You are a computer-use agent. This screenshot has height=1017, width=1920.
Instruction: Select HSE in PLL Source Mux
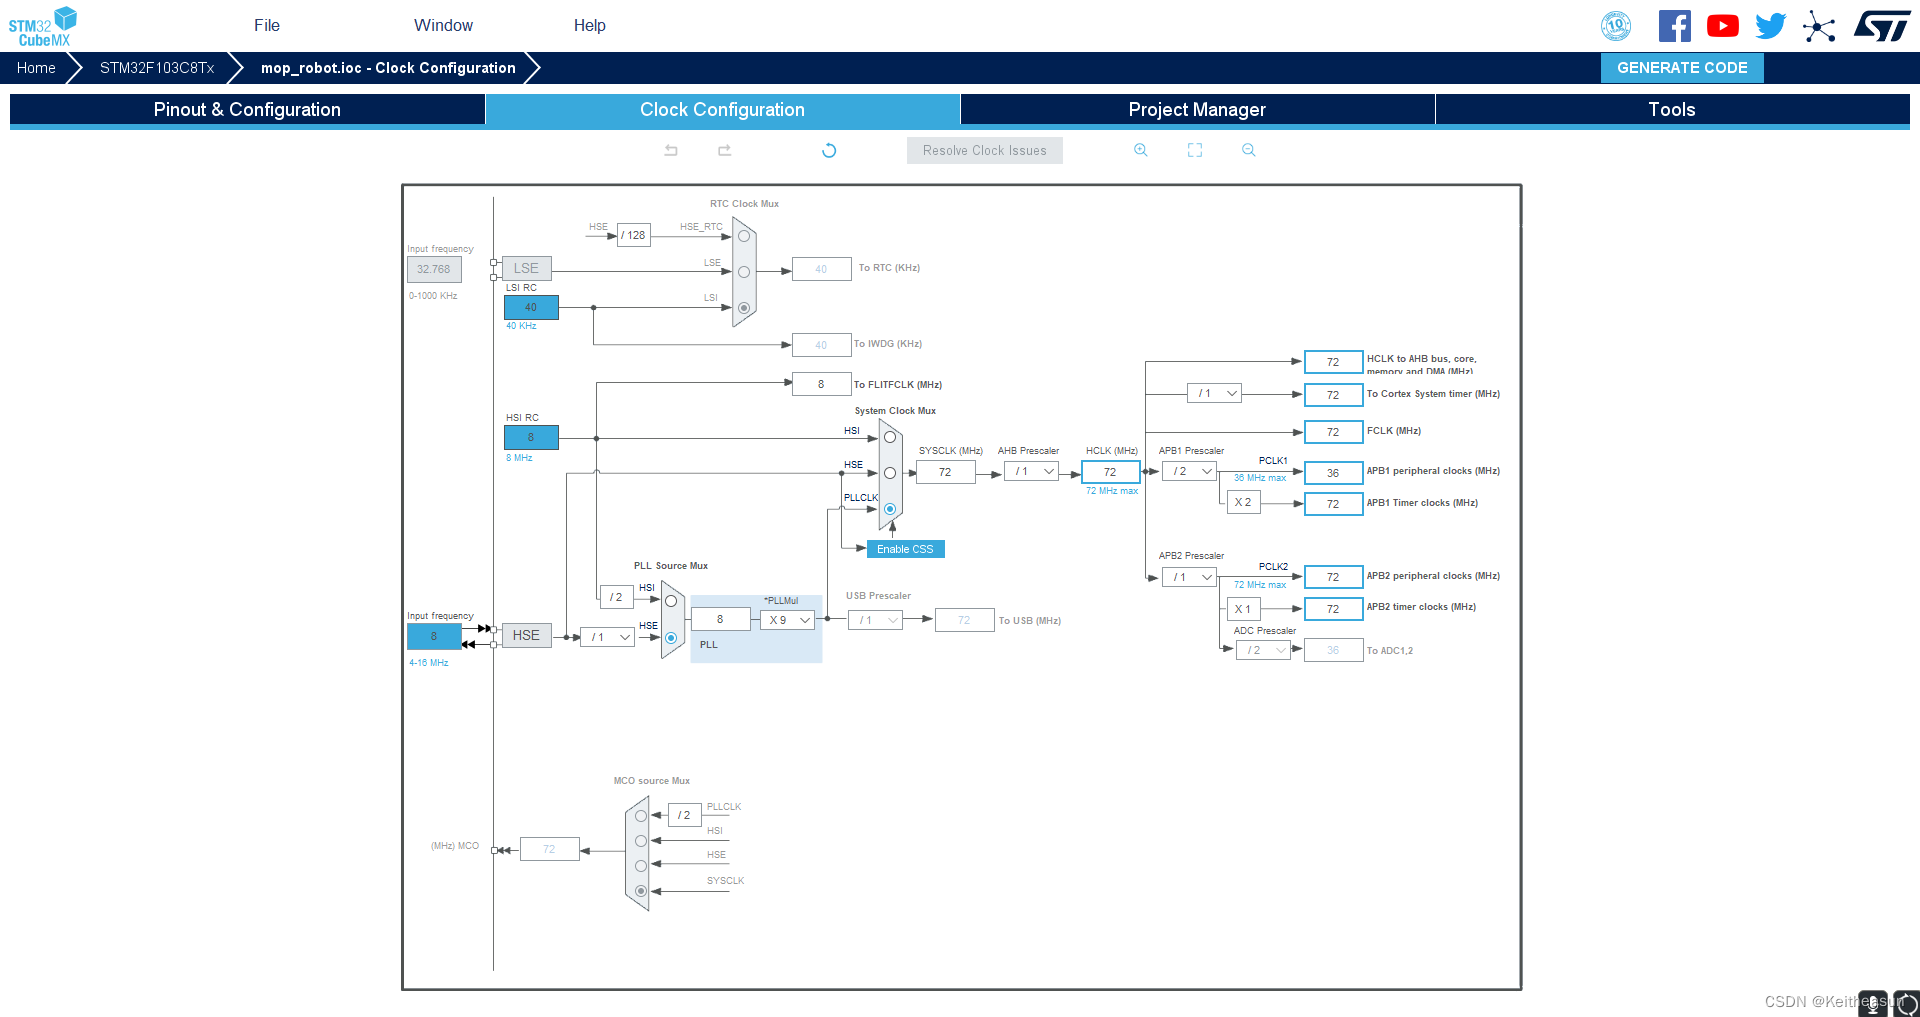671,638
